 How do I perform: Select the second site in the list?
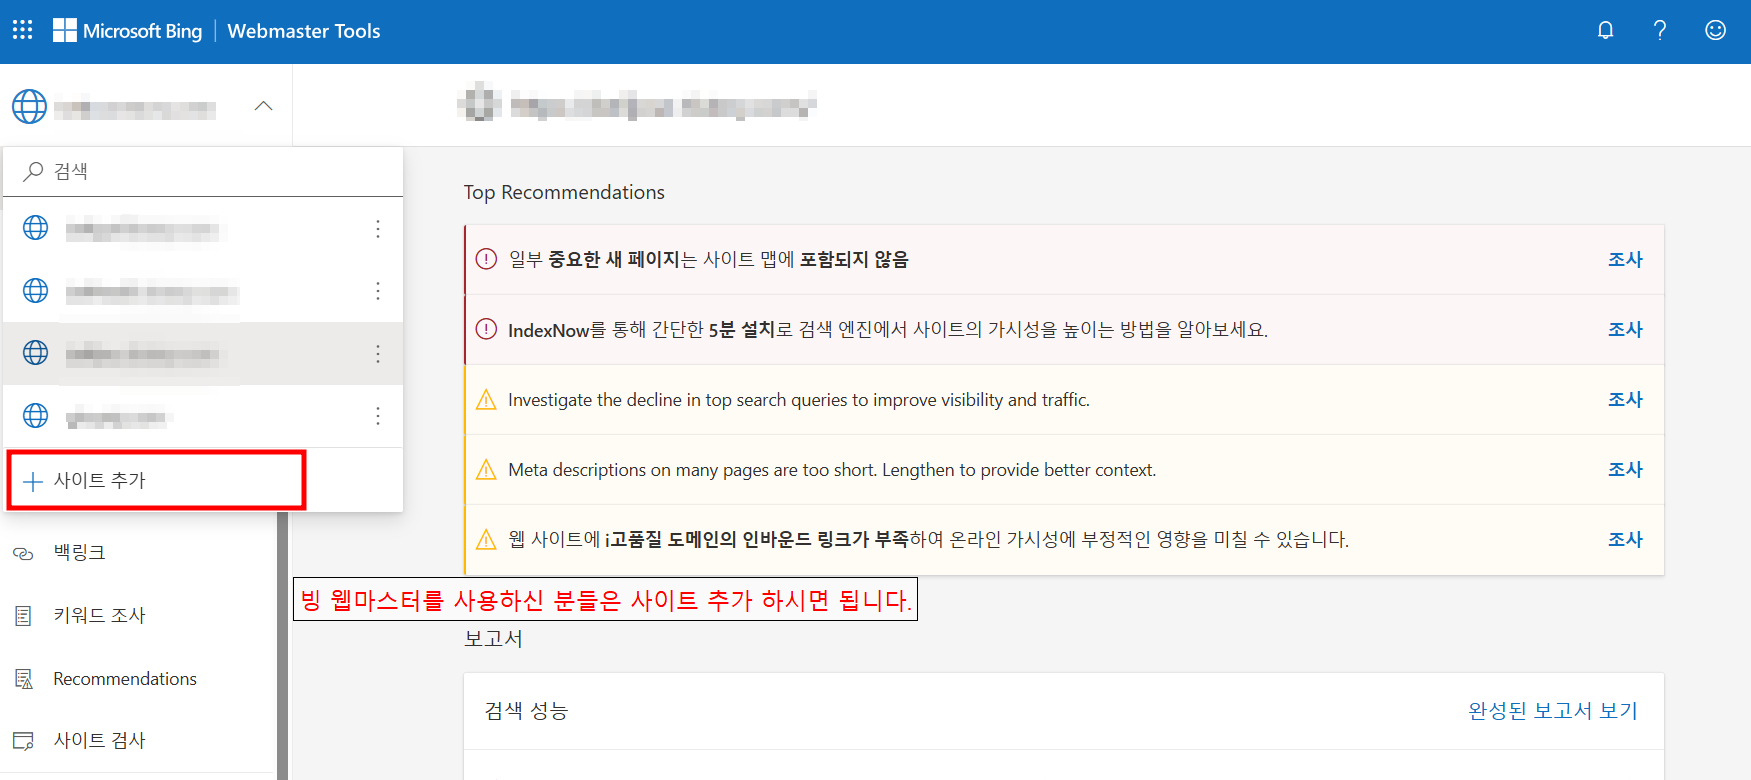tap(203, 291)
